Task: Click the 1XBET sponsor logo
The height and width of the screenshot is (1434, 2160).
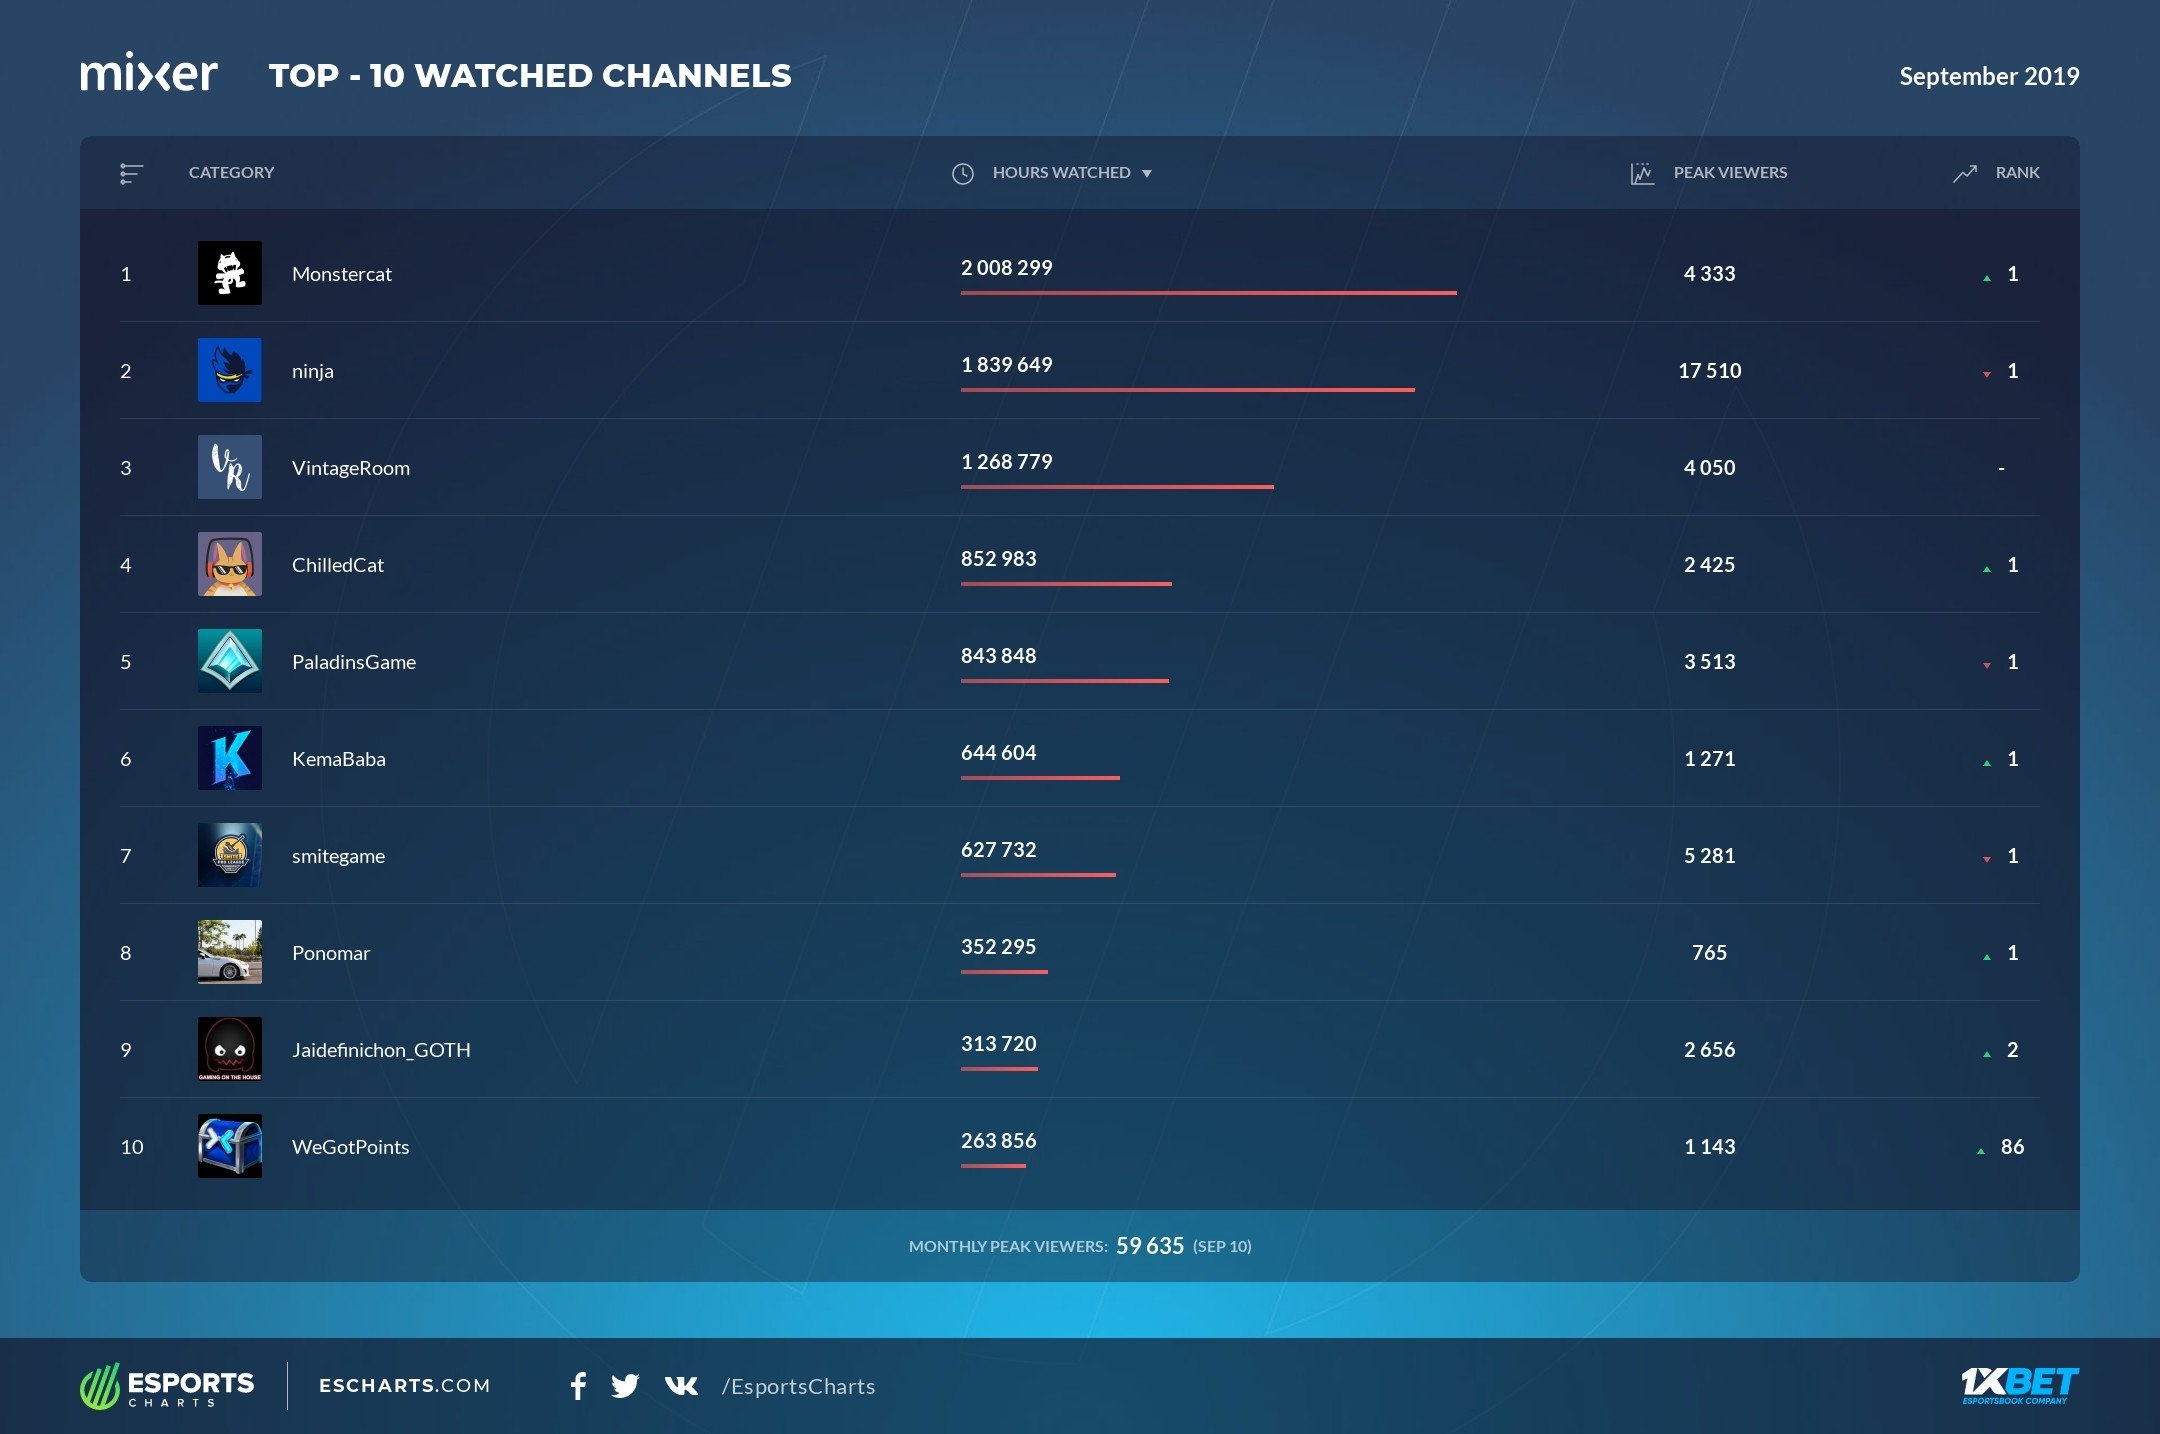Action: tap(2020, 1385)
